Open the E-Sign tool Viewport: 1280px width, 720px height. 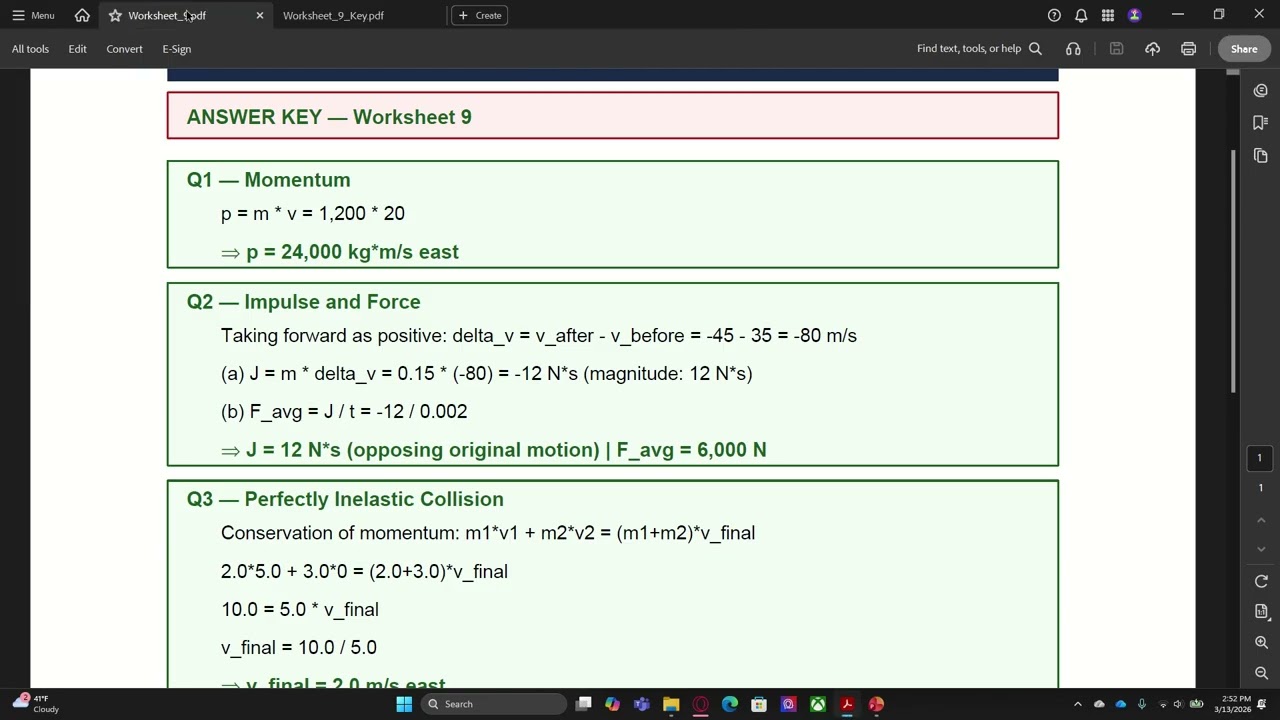[176, 48]
